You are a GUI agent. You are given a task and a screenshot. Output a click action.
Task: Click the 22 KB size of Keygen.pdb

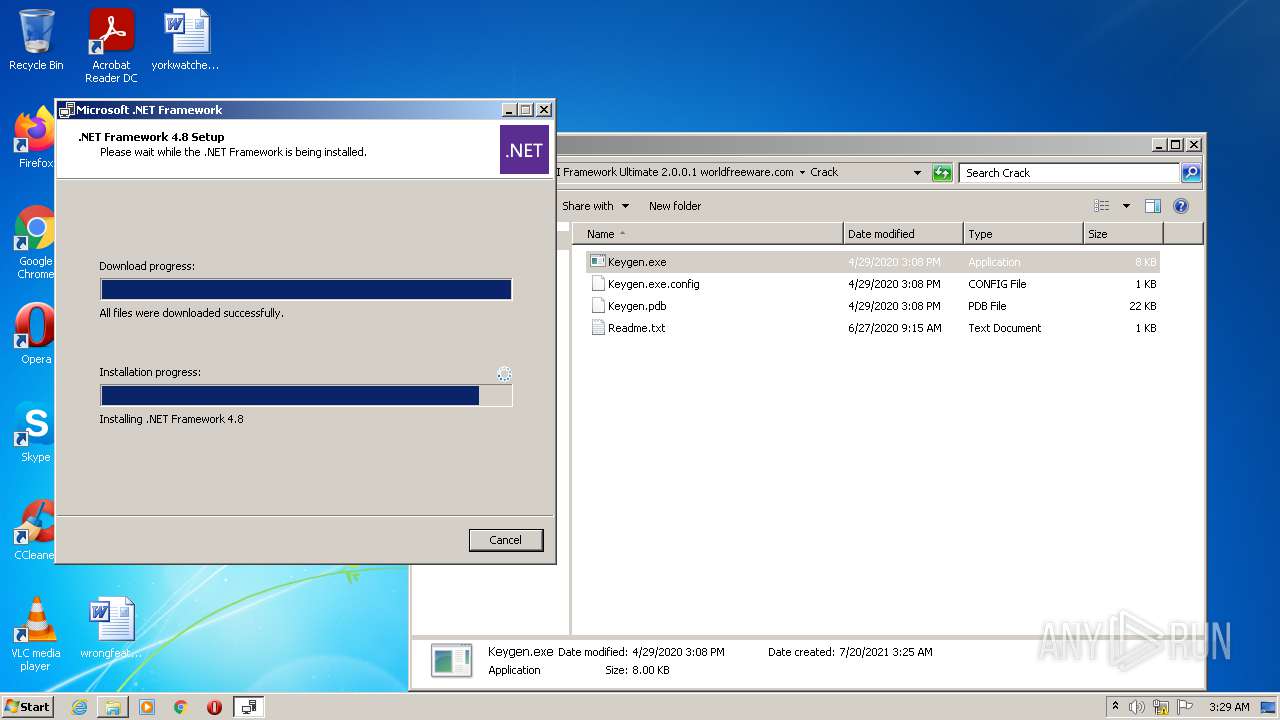1143,306
